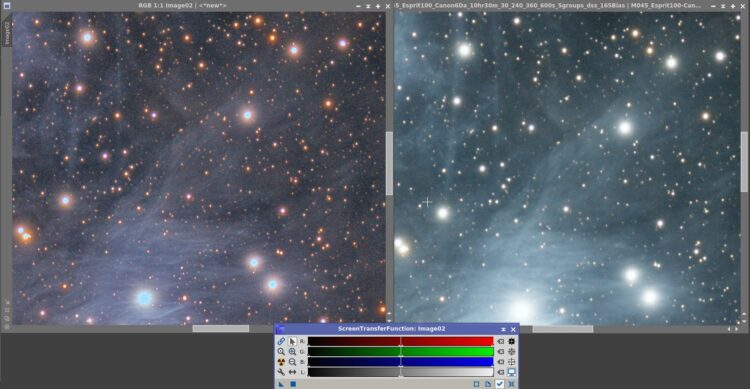750x389 pixels.
Task: Apply Auto Stretch with the radiation icon
Action: coord(281,362)
